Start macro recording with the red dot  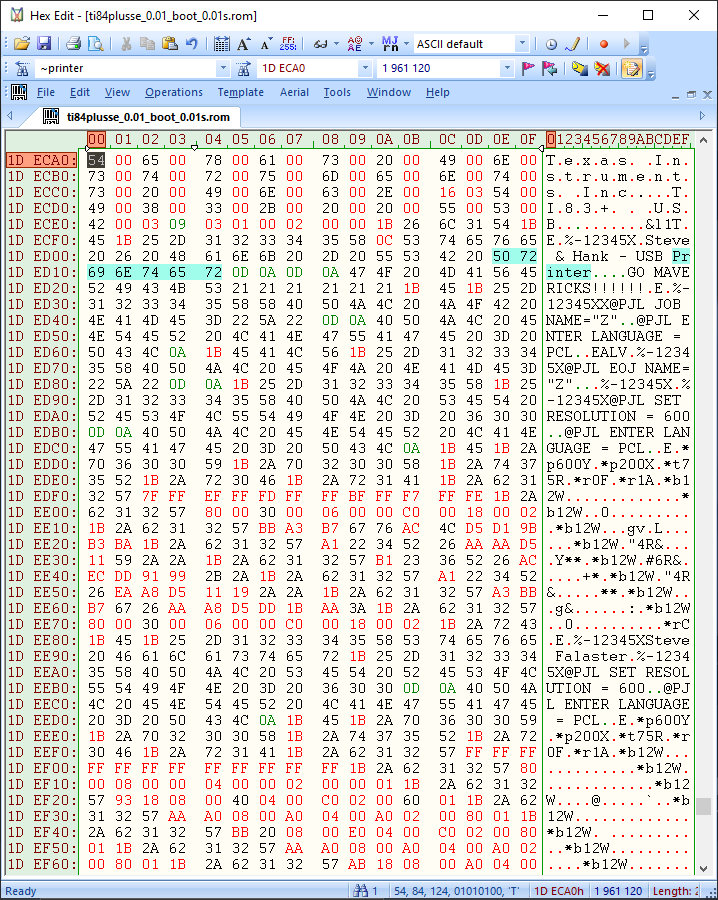point(604,44)
